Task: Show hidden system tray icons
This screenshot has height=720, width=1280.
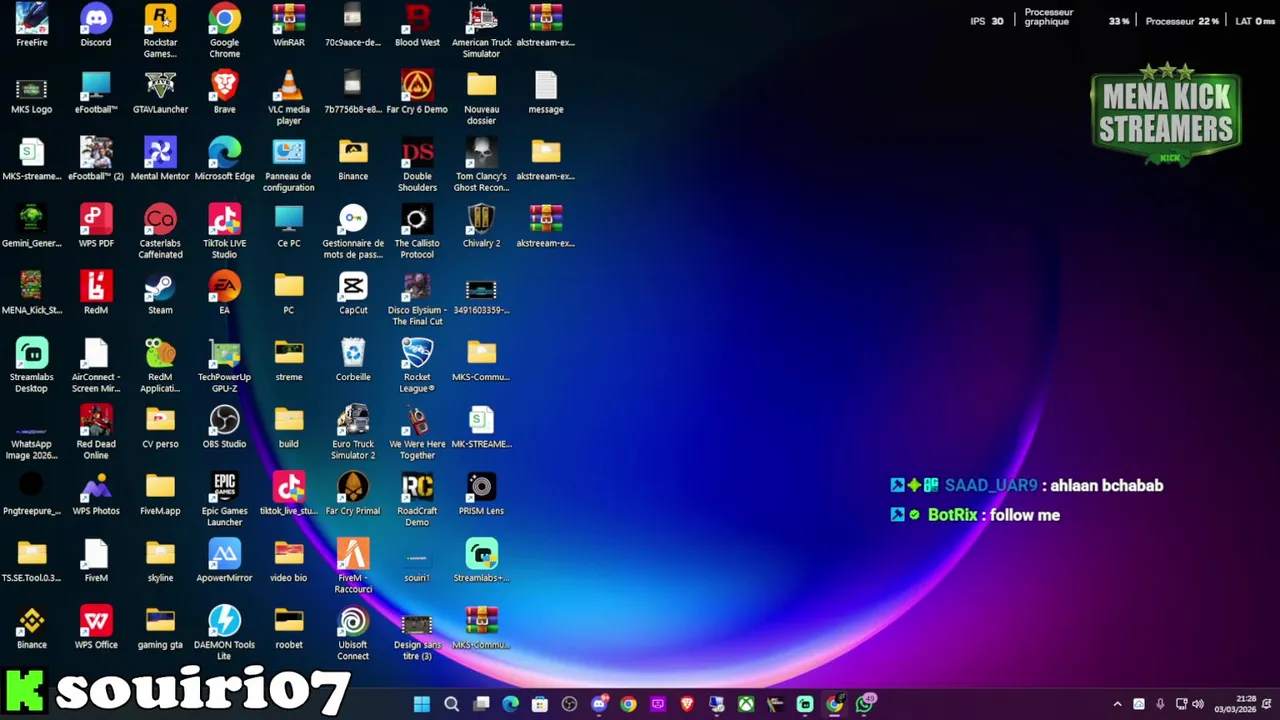Action: tap(1117, 704)
